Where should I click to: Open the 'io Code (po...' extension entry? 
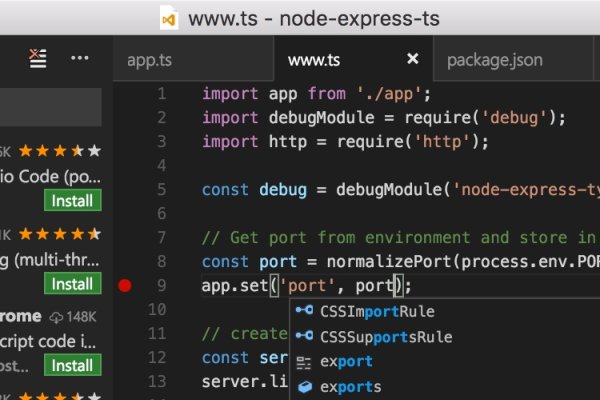[x=51, y=177]
